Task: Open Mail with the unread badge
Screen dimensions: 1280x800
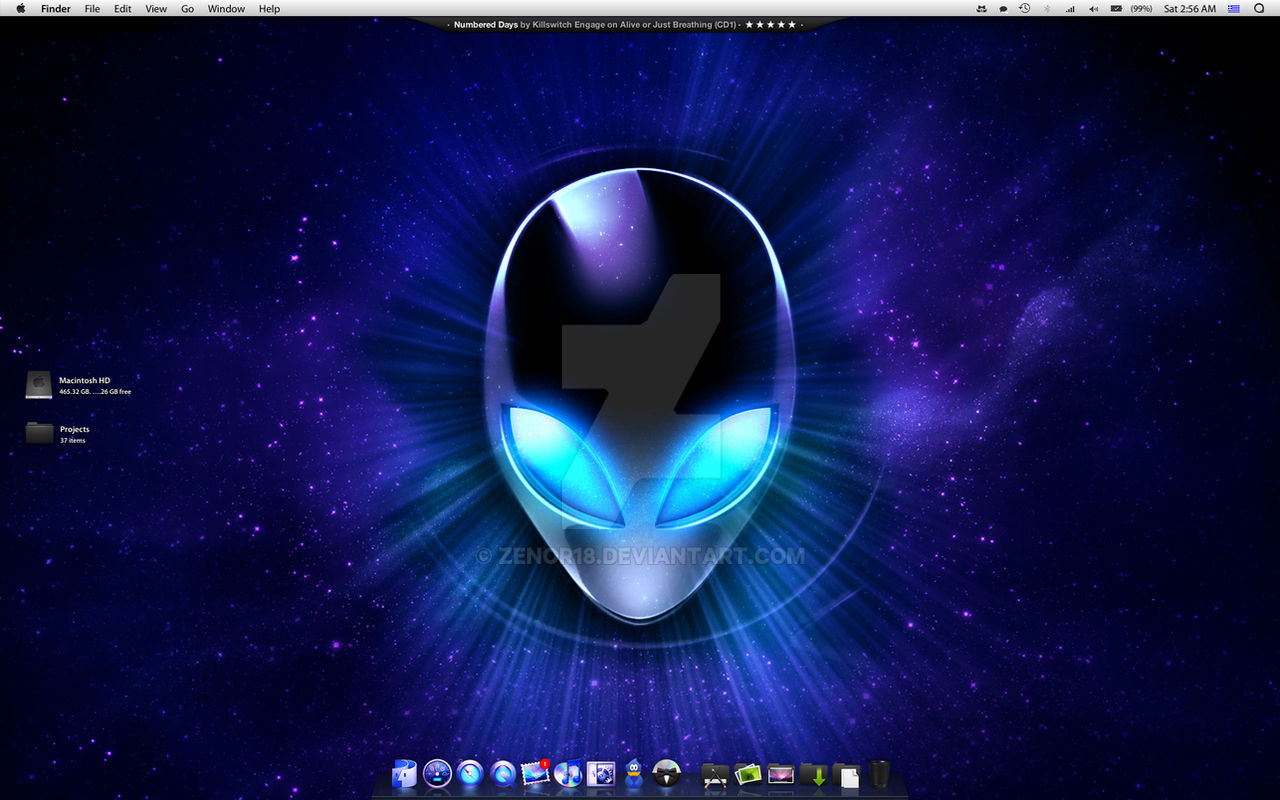Action: tap(536, 773)
